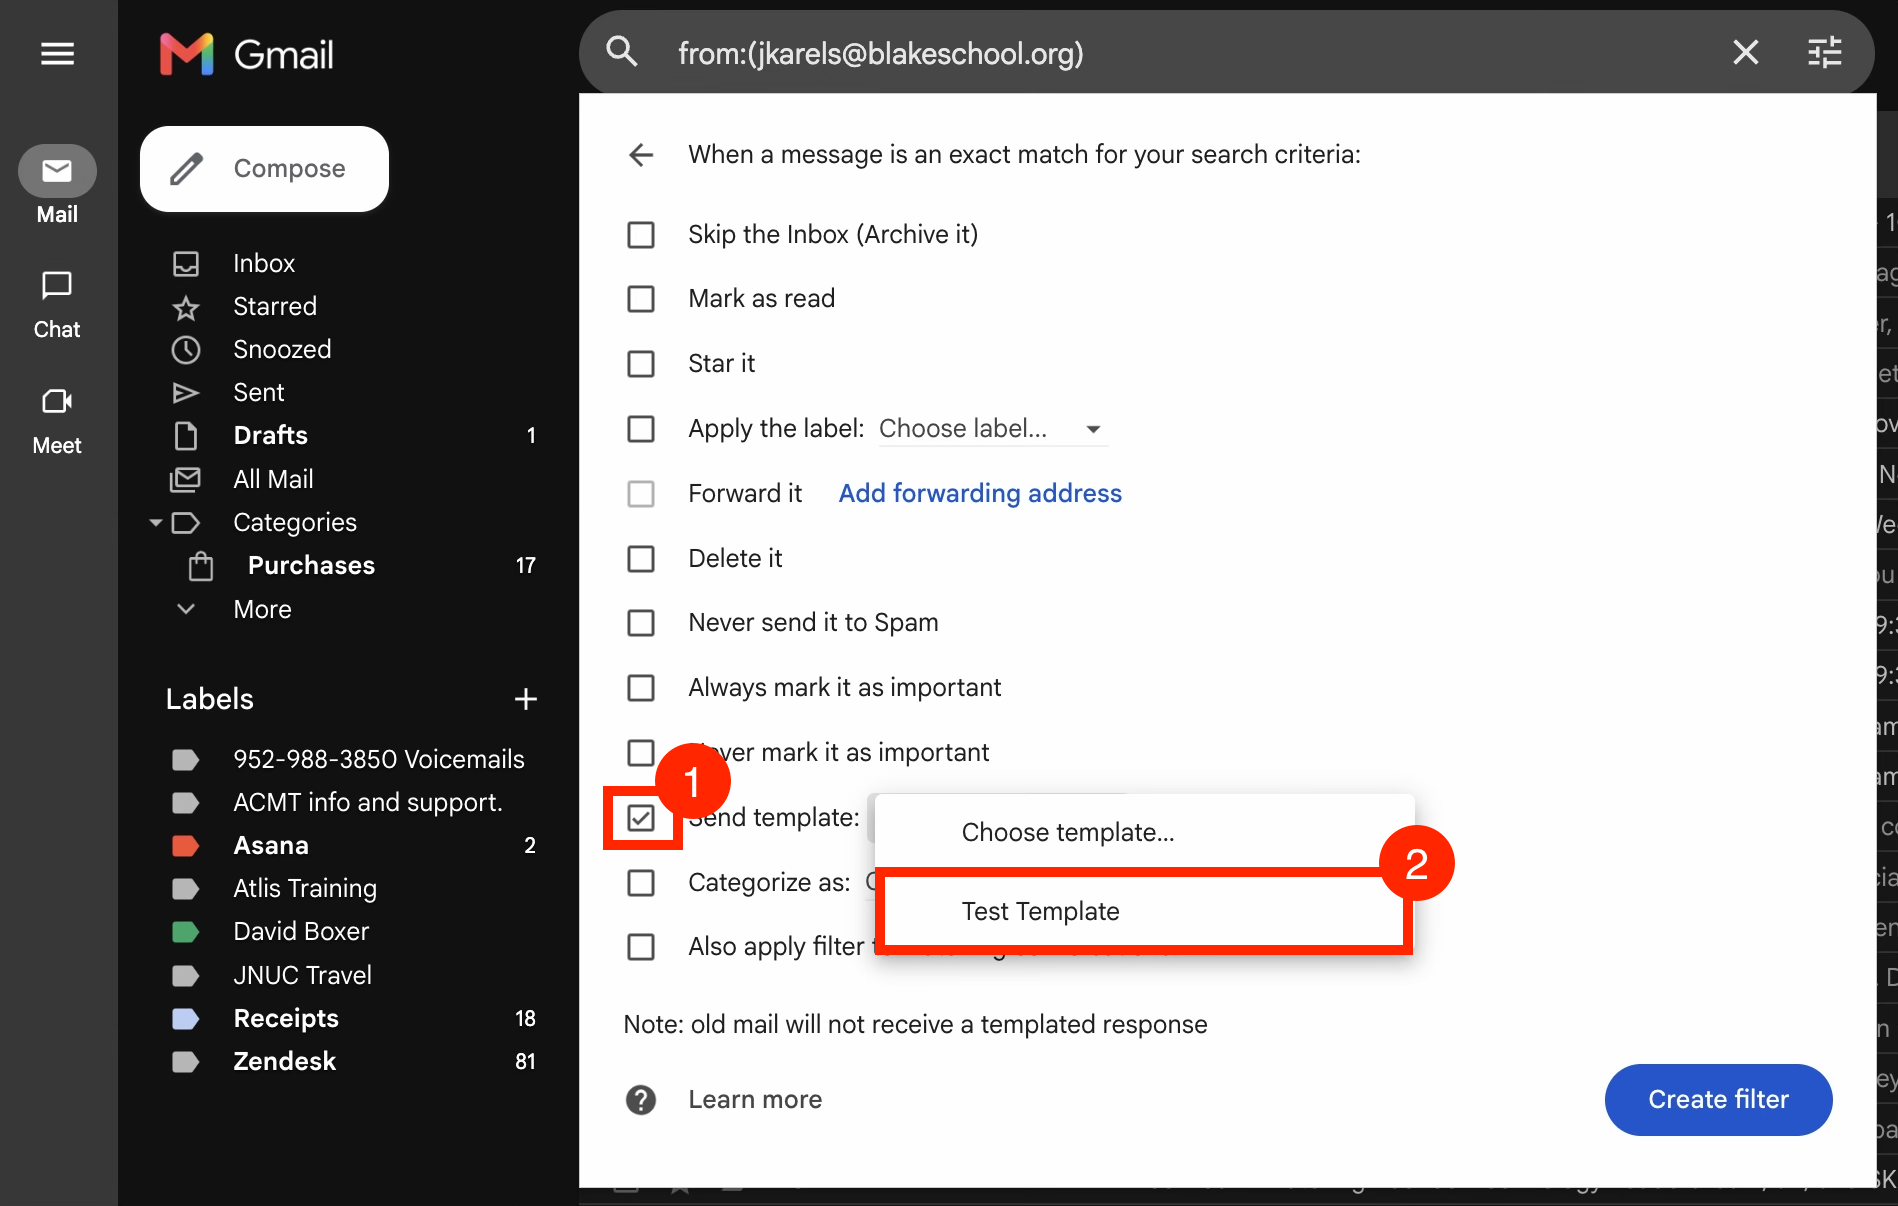The image size is (1898, 1206).
Task: Open the Zendesk label
Action: [x=284, y=1061]
